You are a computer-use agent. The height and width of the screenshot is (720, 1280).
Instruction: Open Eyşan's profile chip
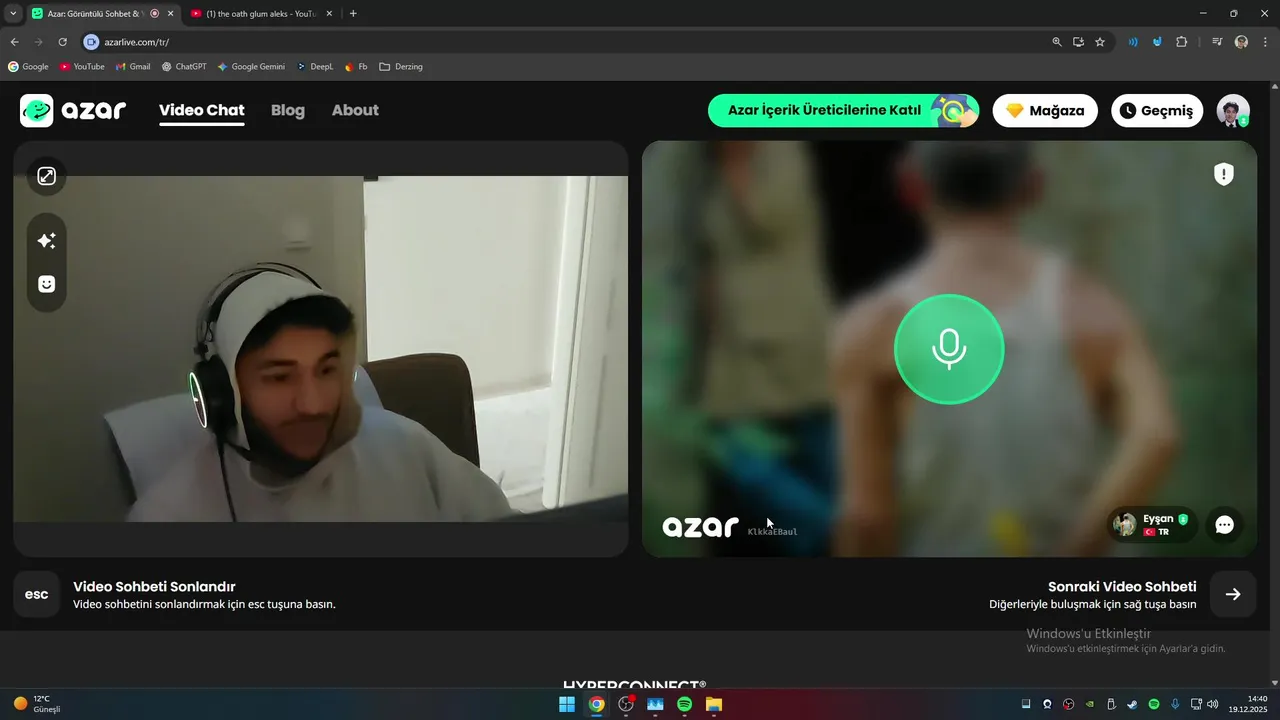click(x=1152, y=524)
